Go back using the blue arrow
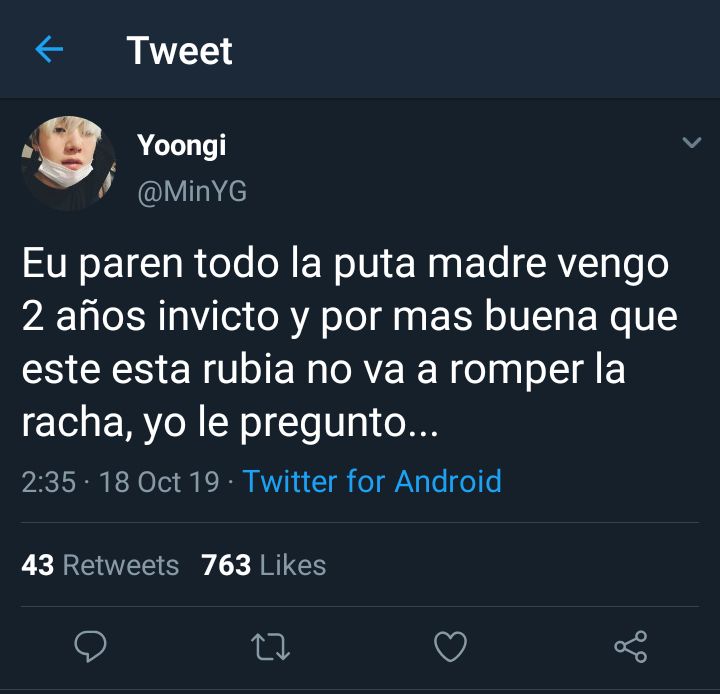720x694 pixels. 49,49
